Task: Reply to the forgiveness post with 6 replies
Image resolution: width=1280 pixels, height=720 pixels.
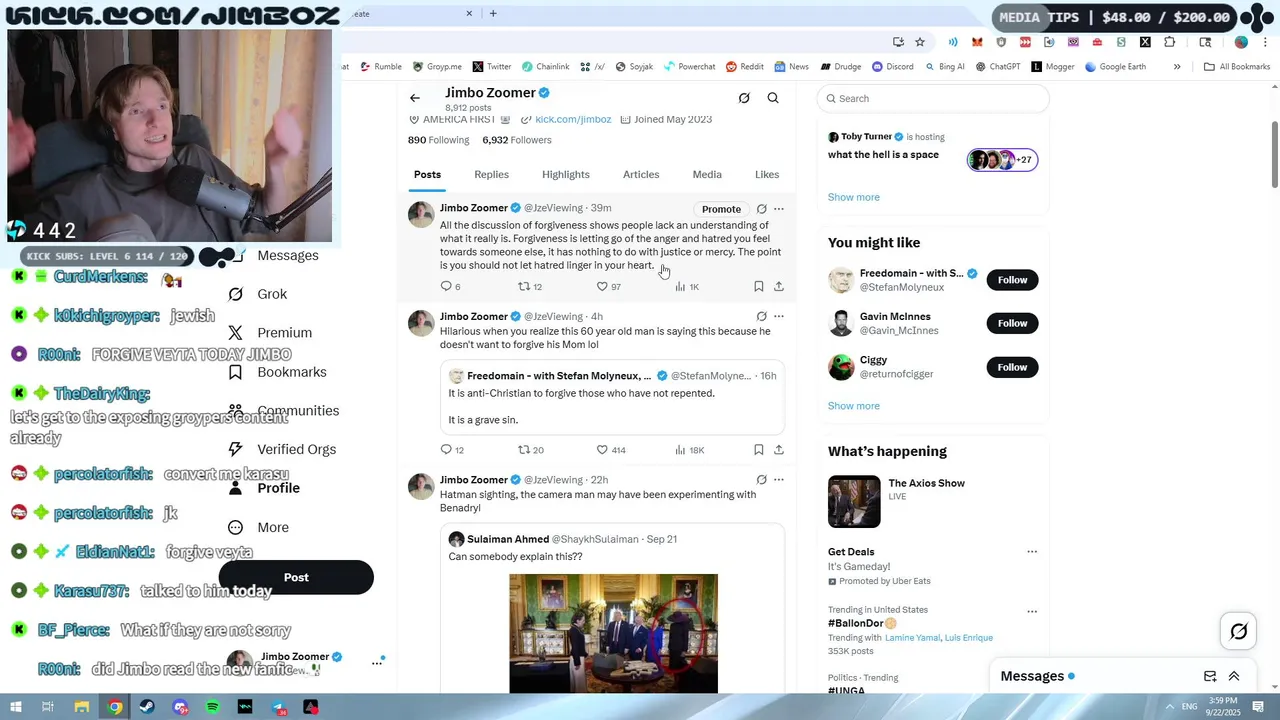Action: click(x=450, y=287)
